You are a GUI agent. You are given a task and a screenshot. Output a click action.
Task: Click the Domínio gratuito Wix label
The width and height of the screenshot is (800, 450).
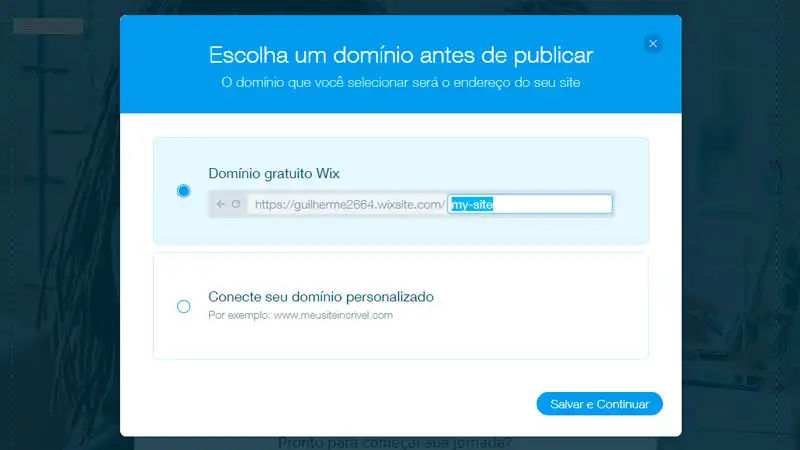(274, 173)
